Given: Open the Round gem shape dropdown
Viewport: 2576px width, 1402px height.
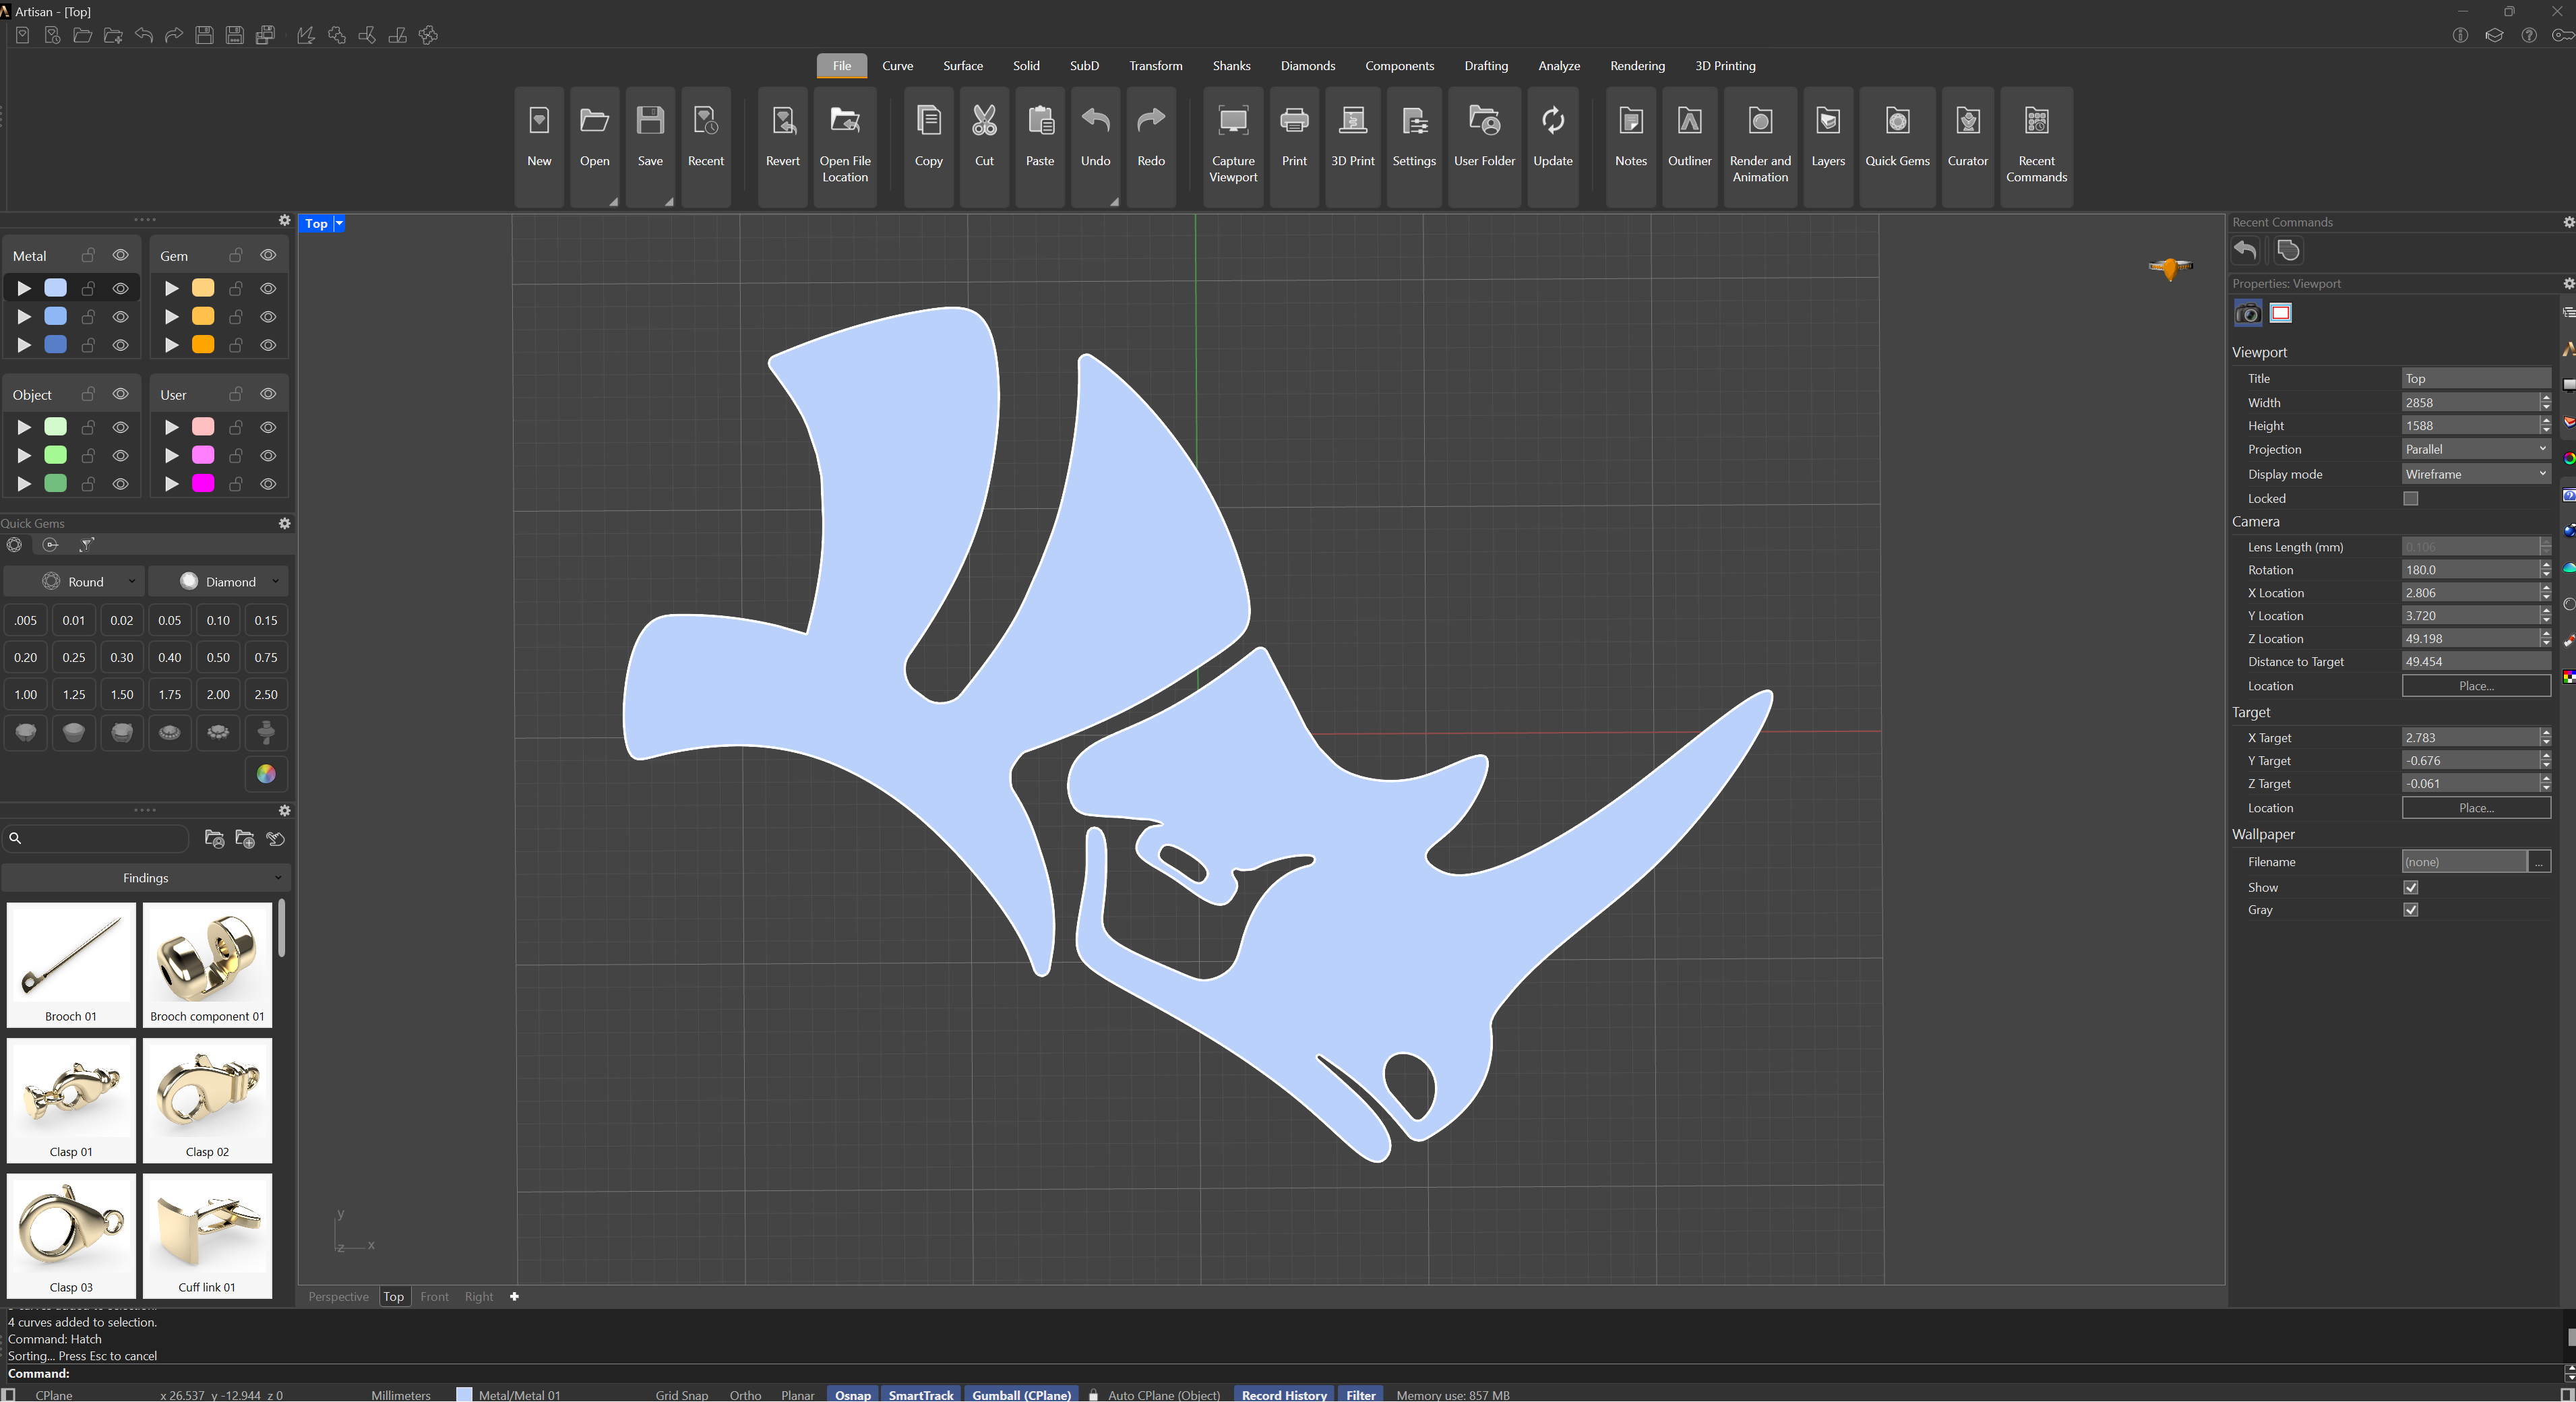Looking at the screenshot, I should [x=74, y=582].
